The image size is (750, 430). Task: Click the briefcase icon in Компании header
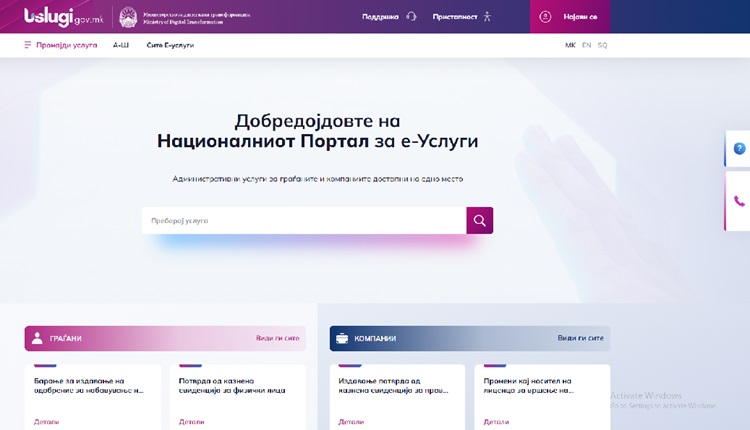[x=342, y=338]
